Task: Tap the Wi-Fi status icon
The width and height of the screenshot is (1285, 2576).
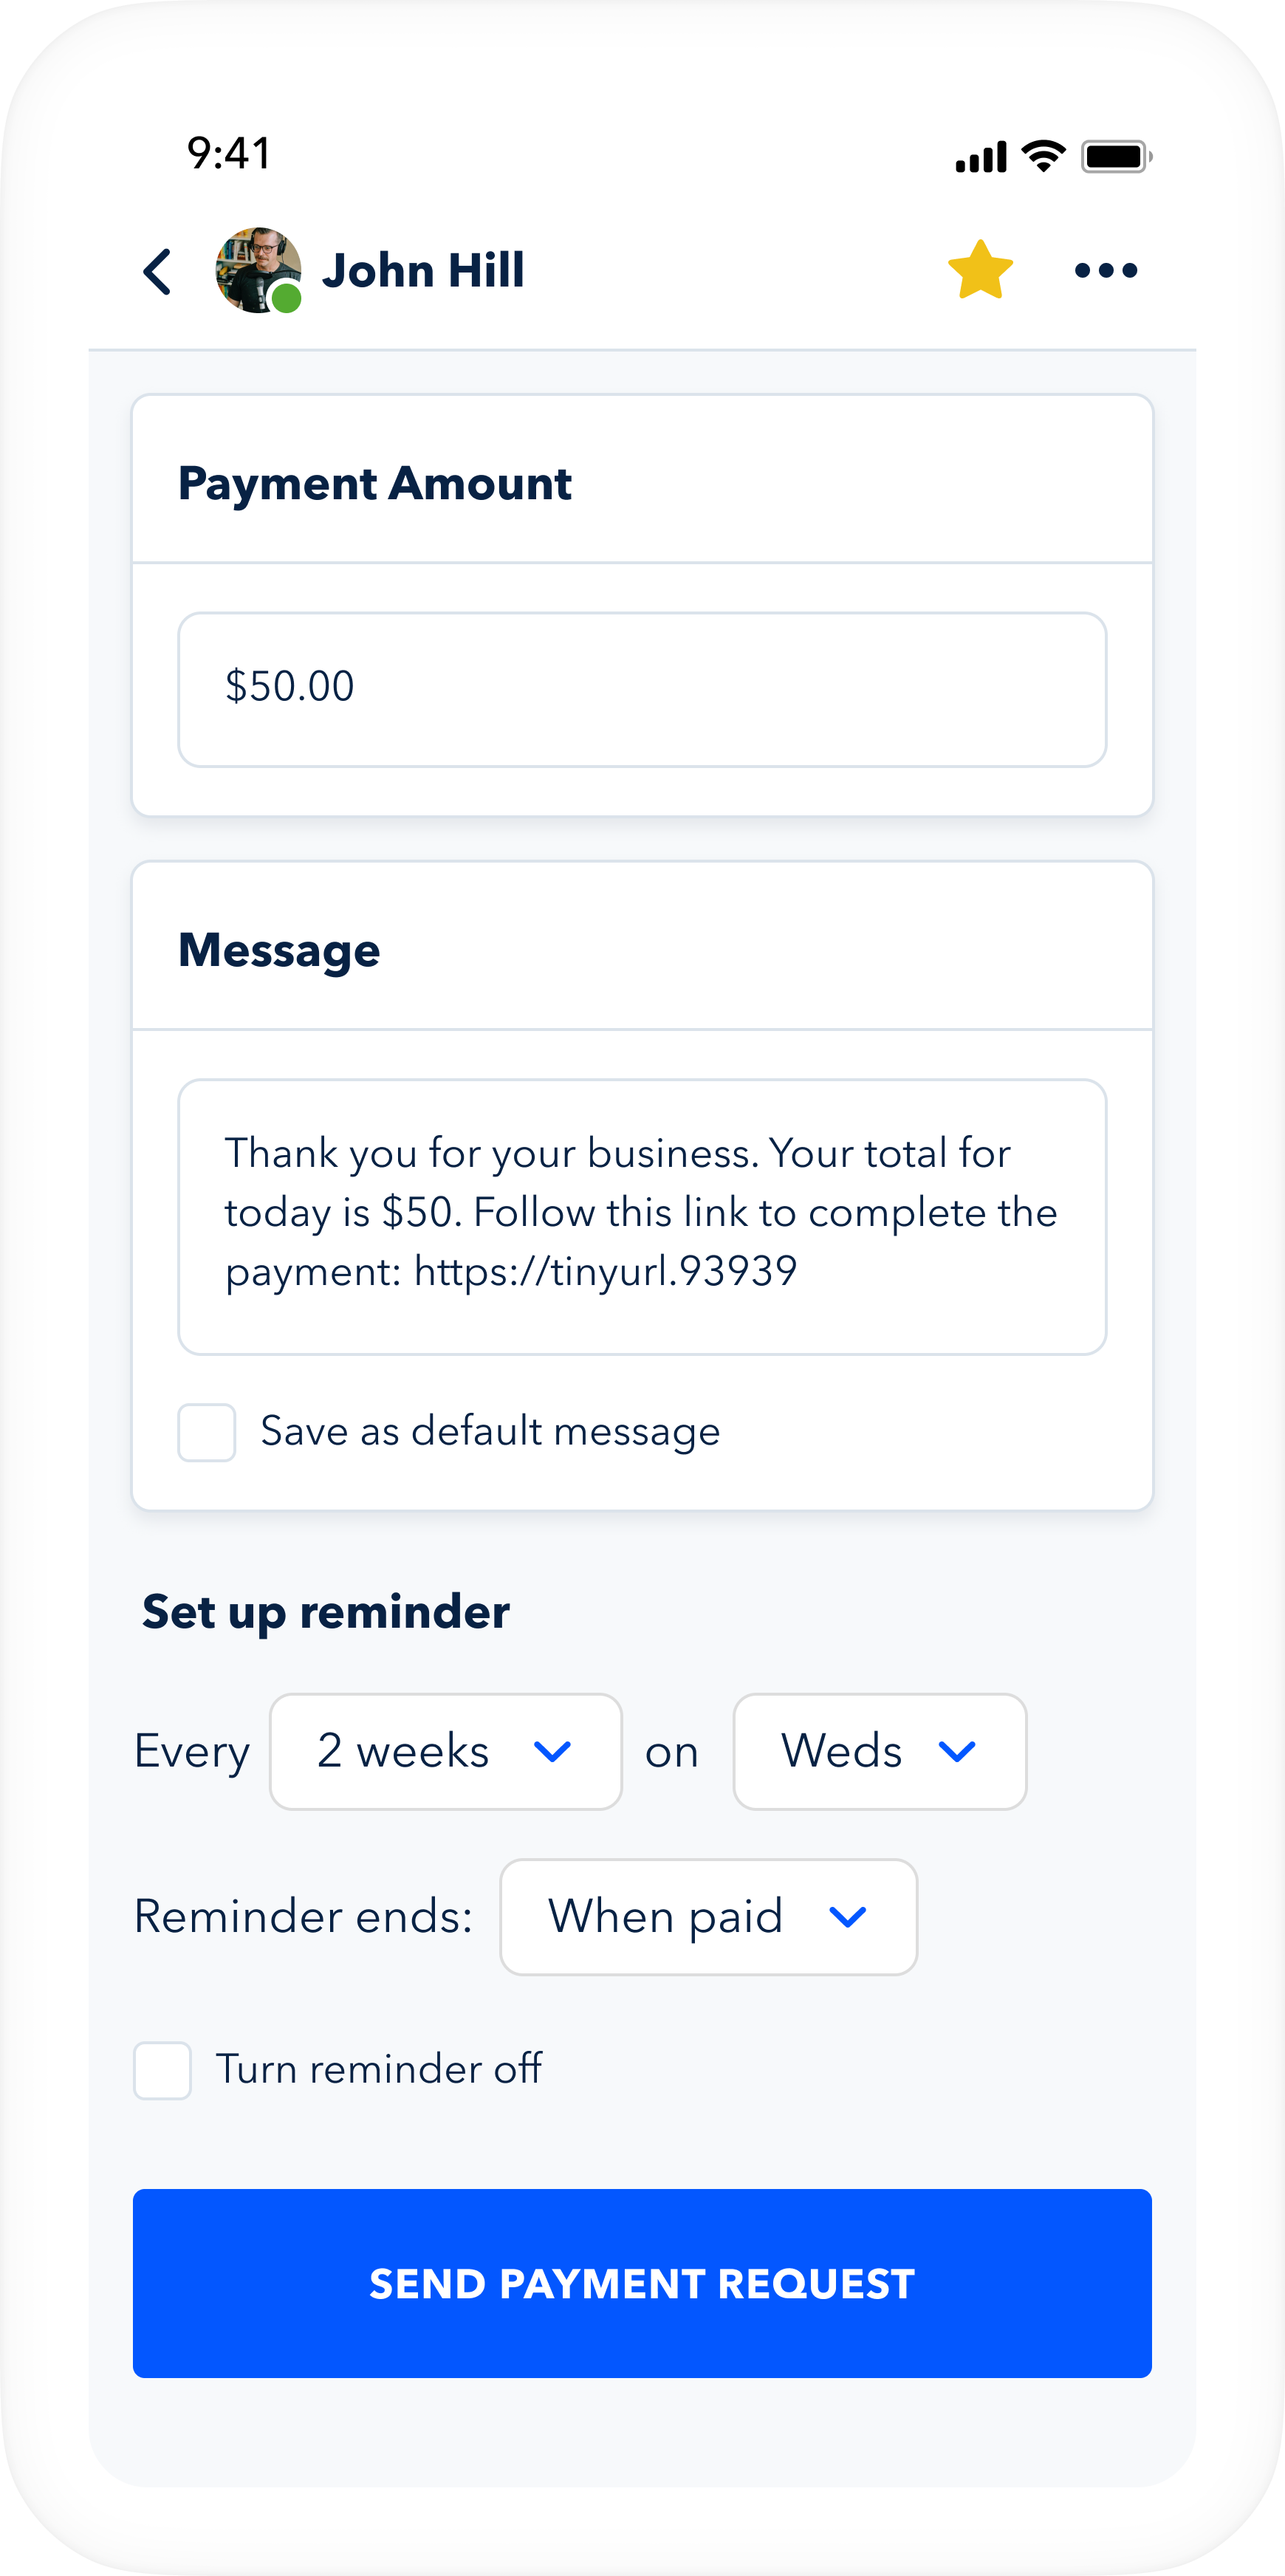Action: (1043, 156)
